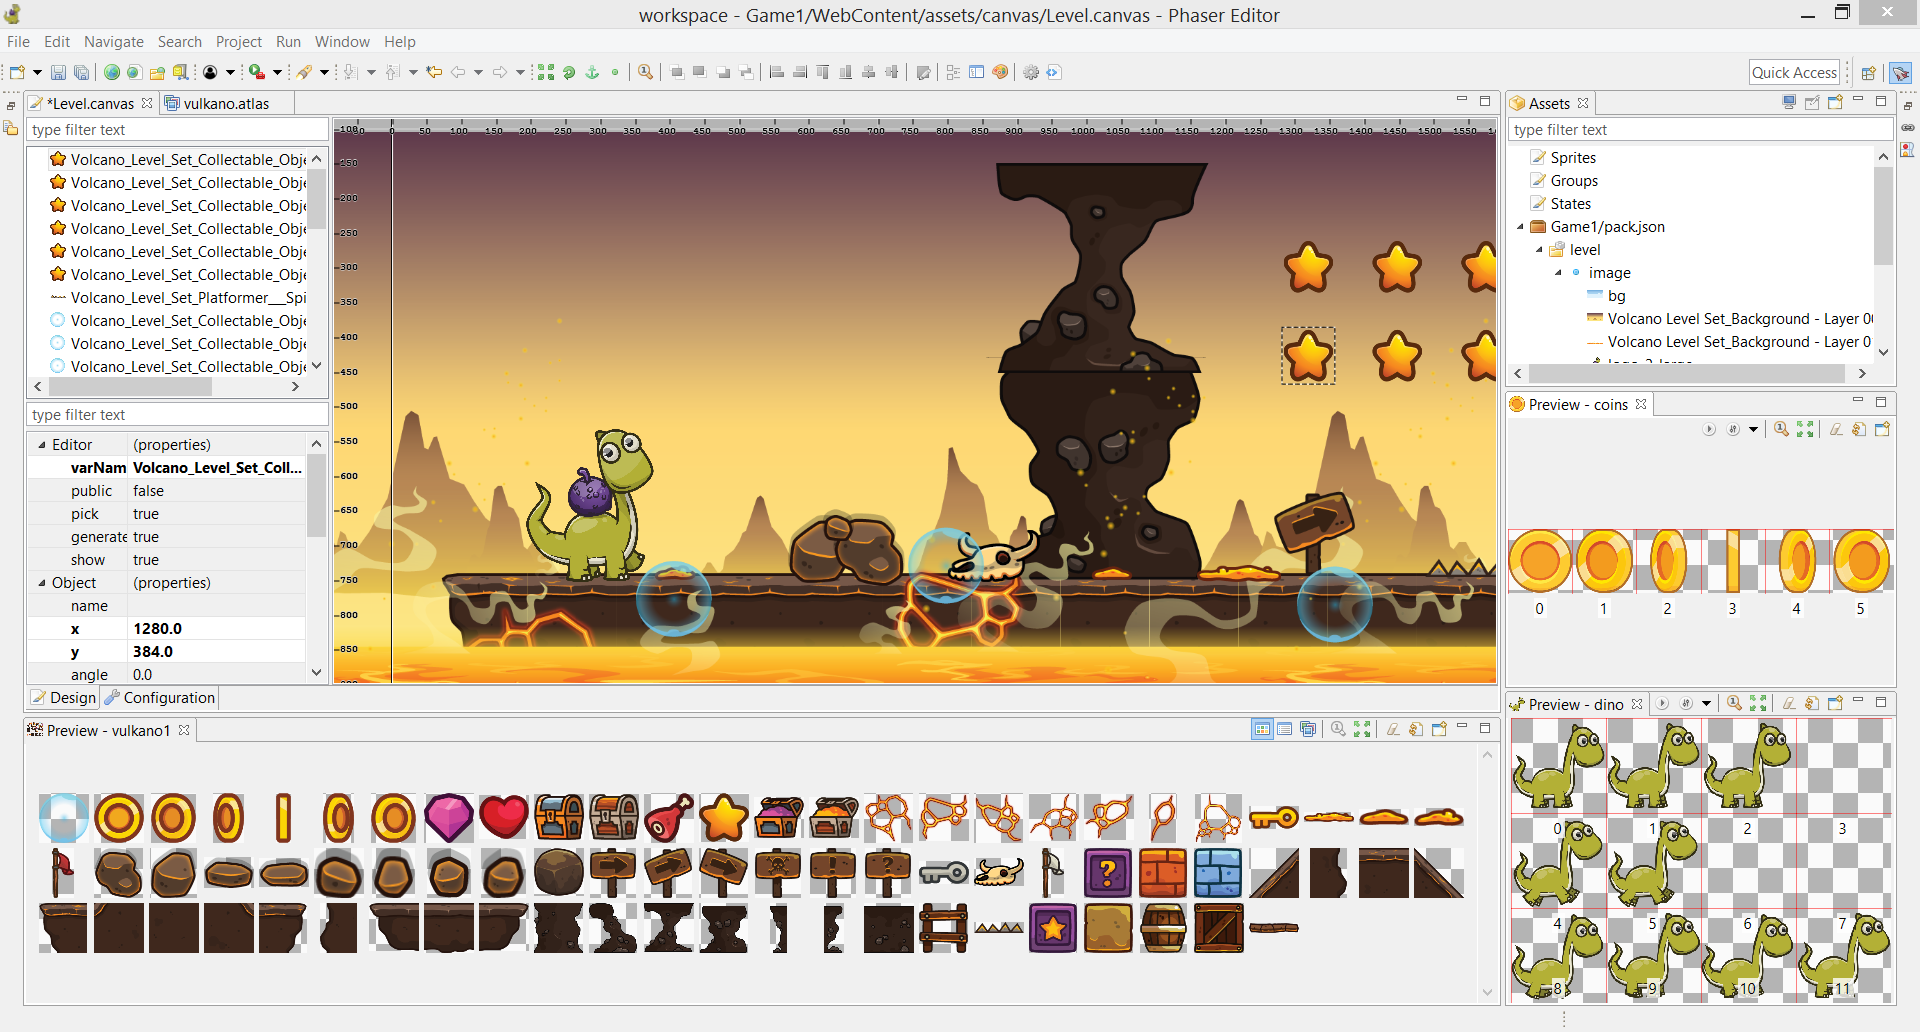Click the gear settings icon in main toolbar
1920x1032 pixels.
(x=1031, y=72)
